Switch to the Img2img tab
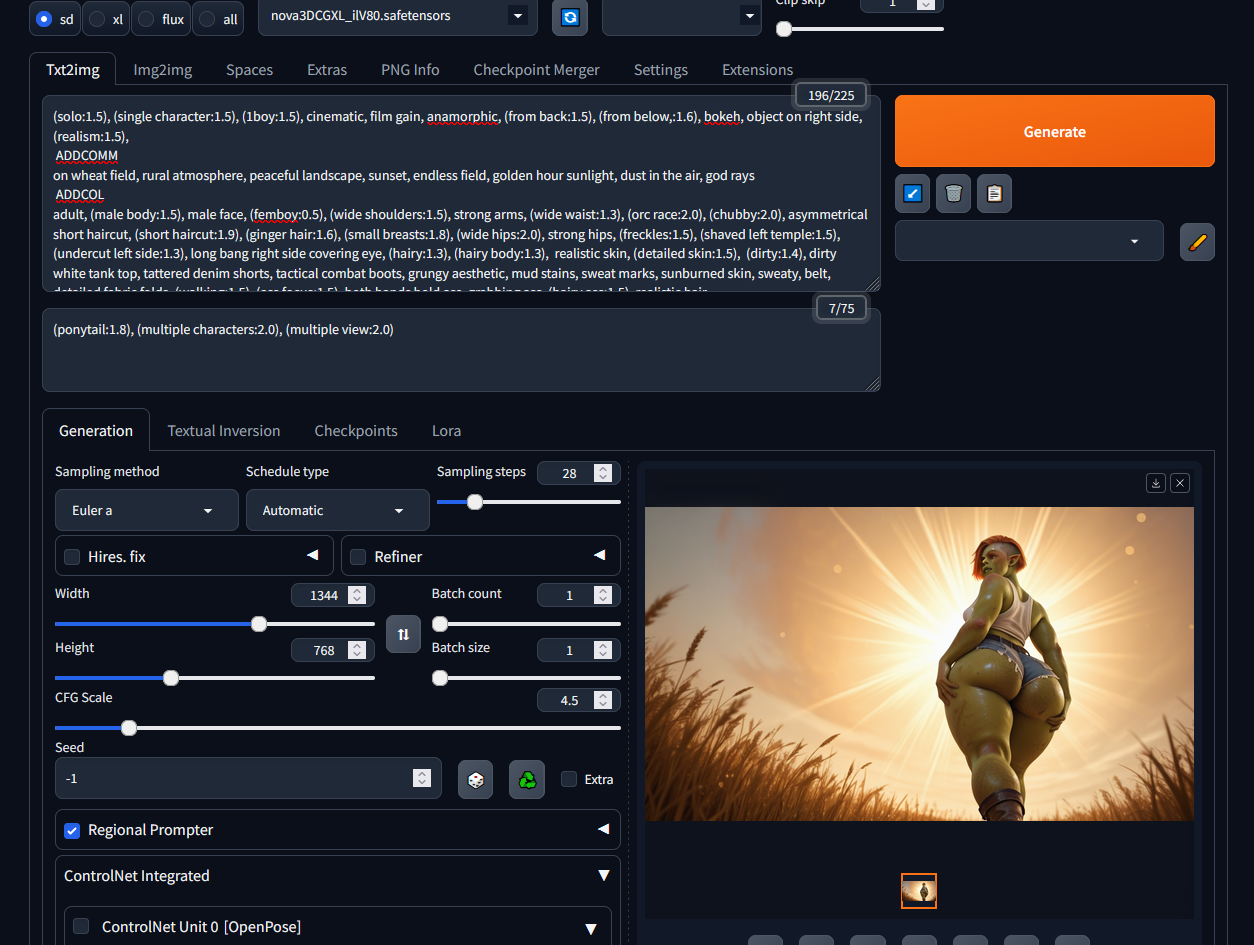Screen dimensions: 1254x945 pos(163,70)
